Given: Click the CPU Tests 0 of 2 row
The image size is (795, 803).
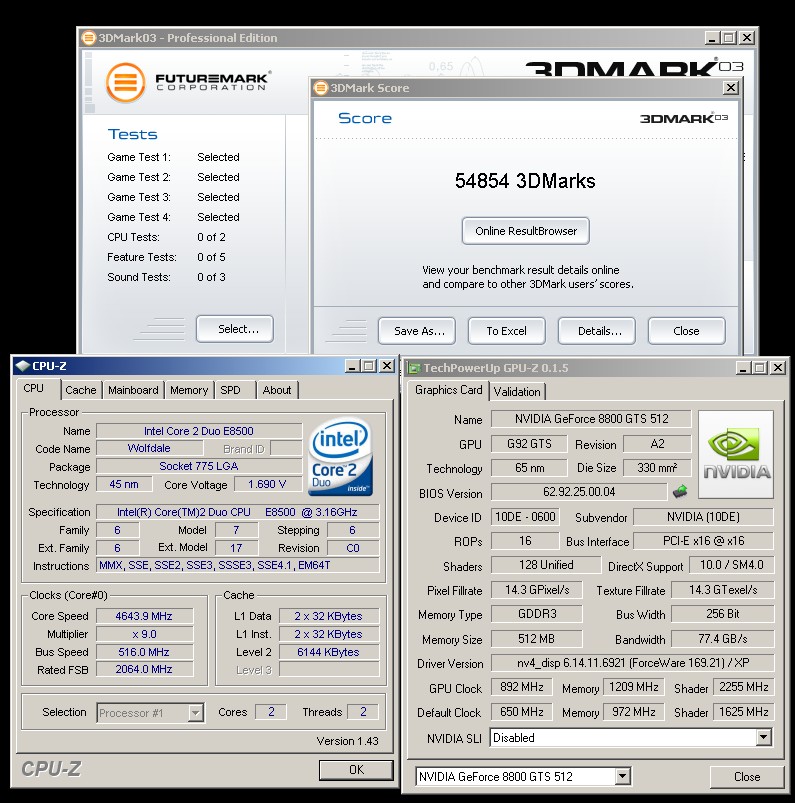Looking at the screenshot, I should 166,237.
